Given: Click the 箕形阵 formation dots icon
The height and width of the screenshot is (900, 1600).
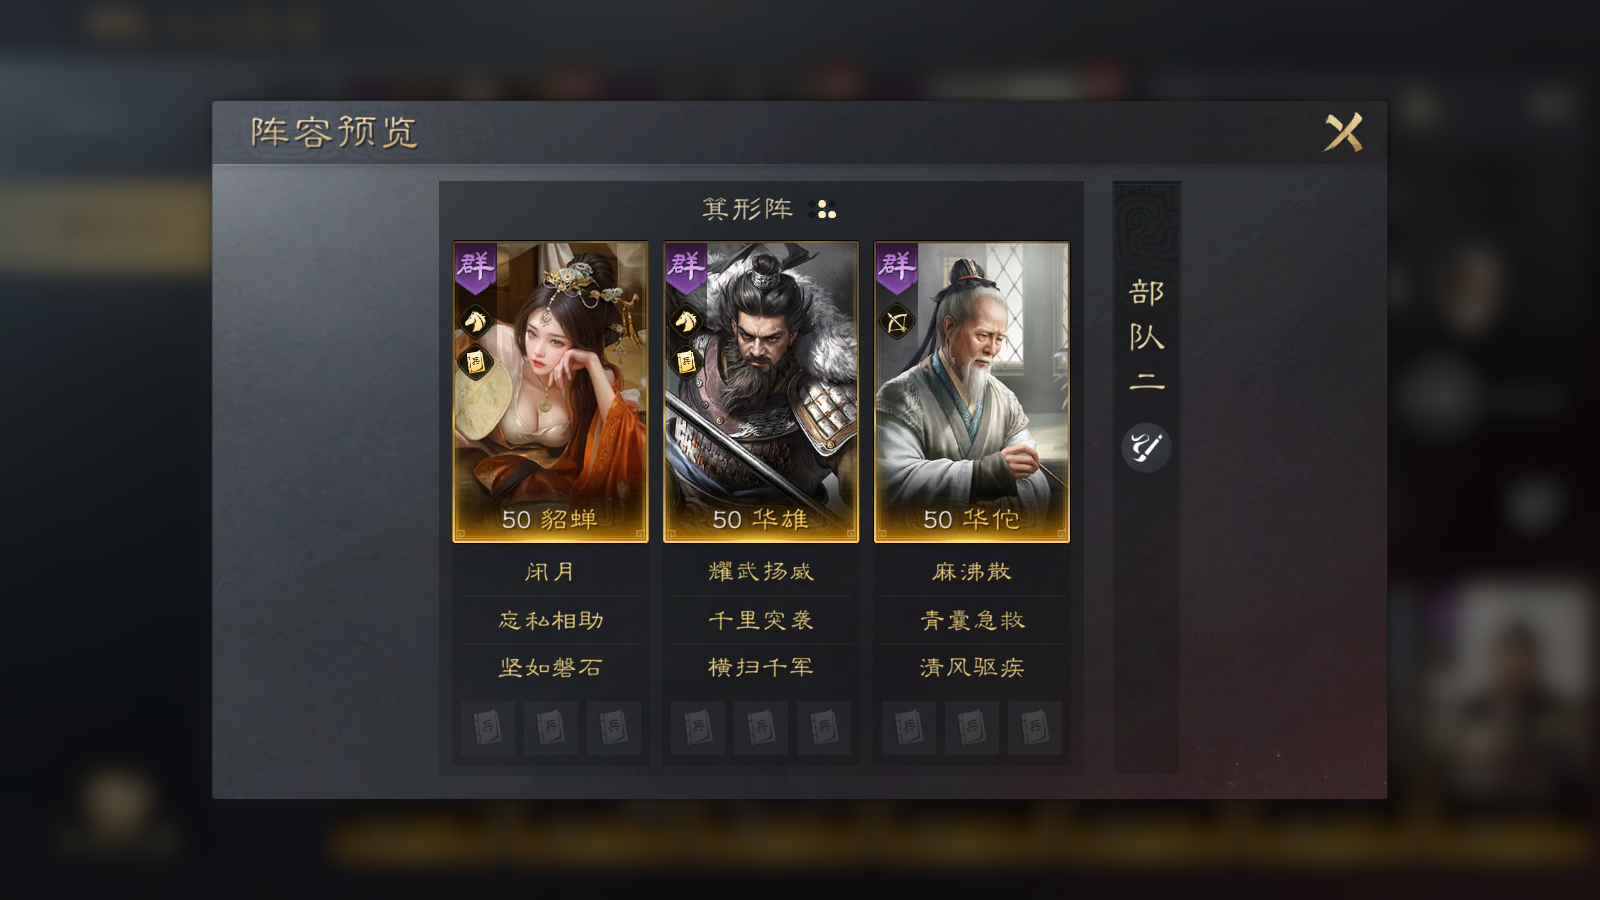Looking at the screenshot, I should (x=825, y=209).
